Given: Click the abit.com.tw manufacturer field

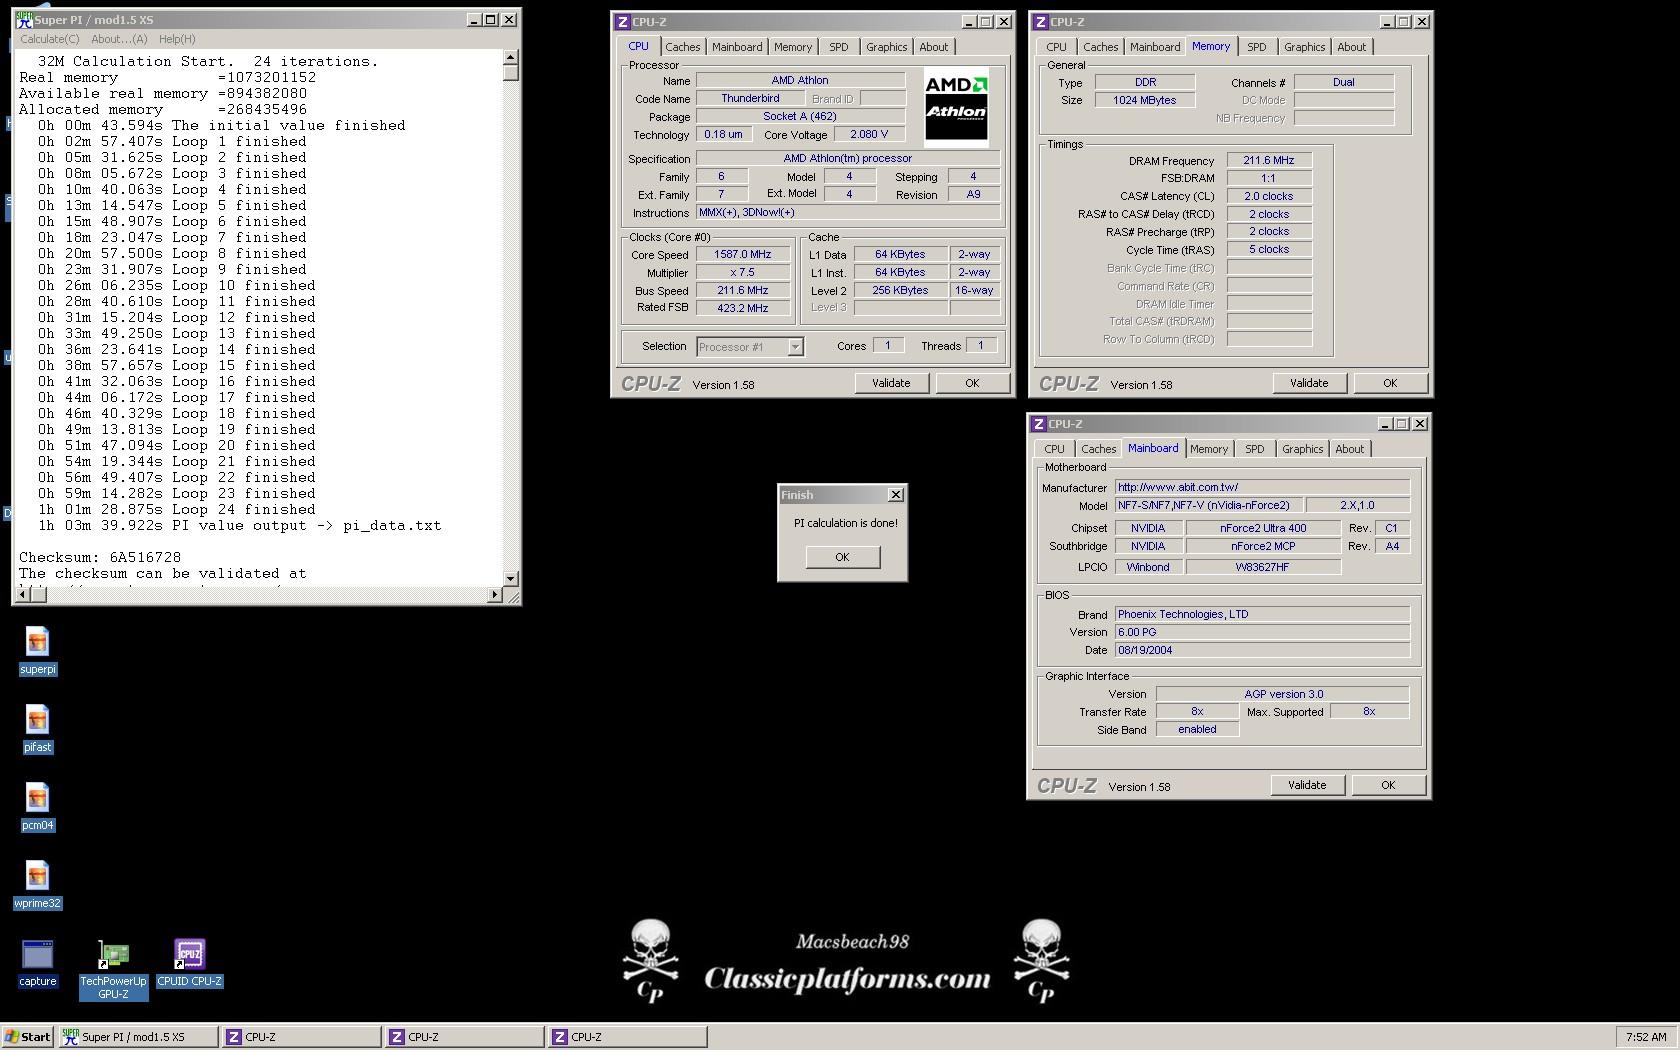Looking at the screenshot, I should pos(1263,487).
